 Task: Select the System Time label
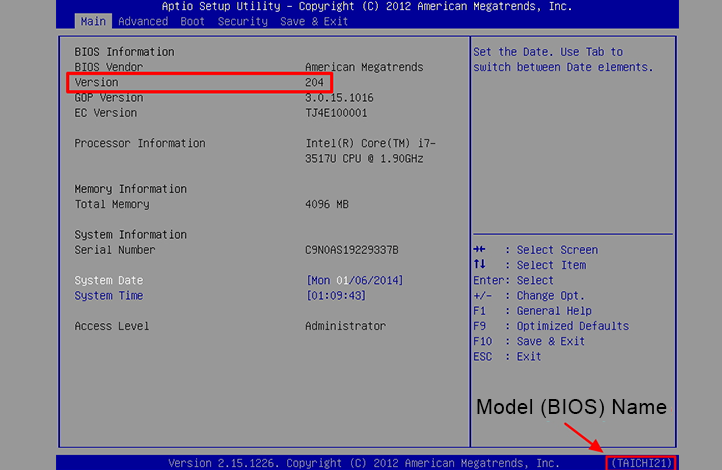(109, 296)
